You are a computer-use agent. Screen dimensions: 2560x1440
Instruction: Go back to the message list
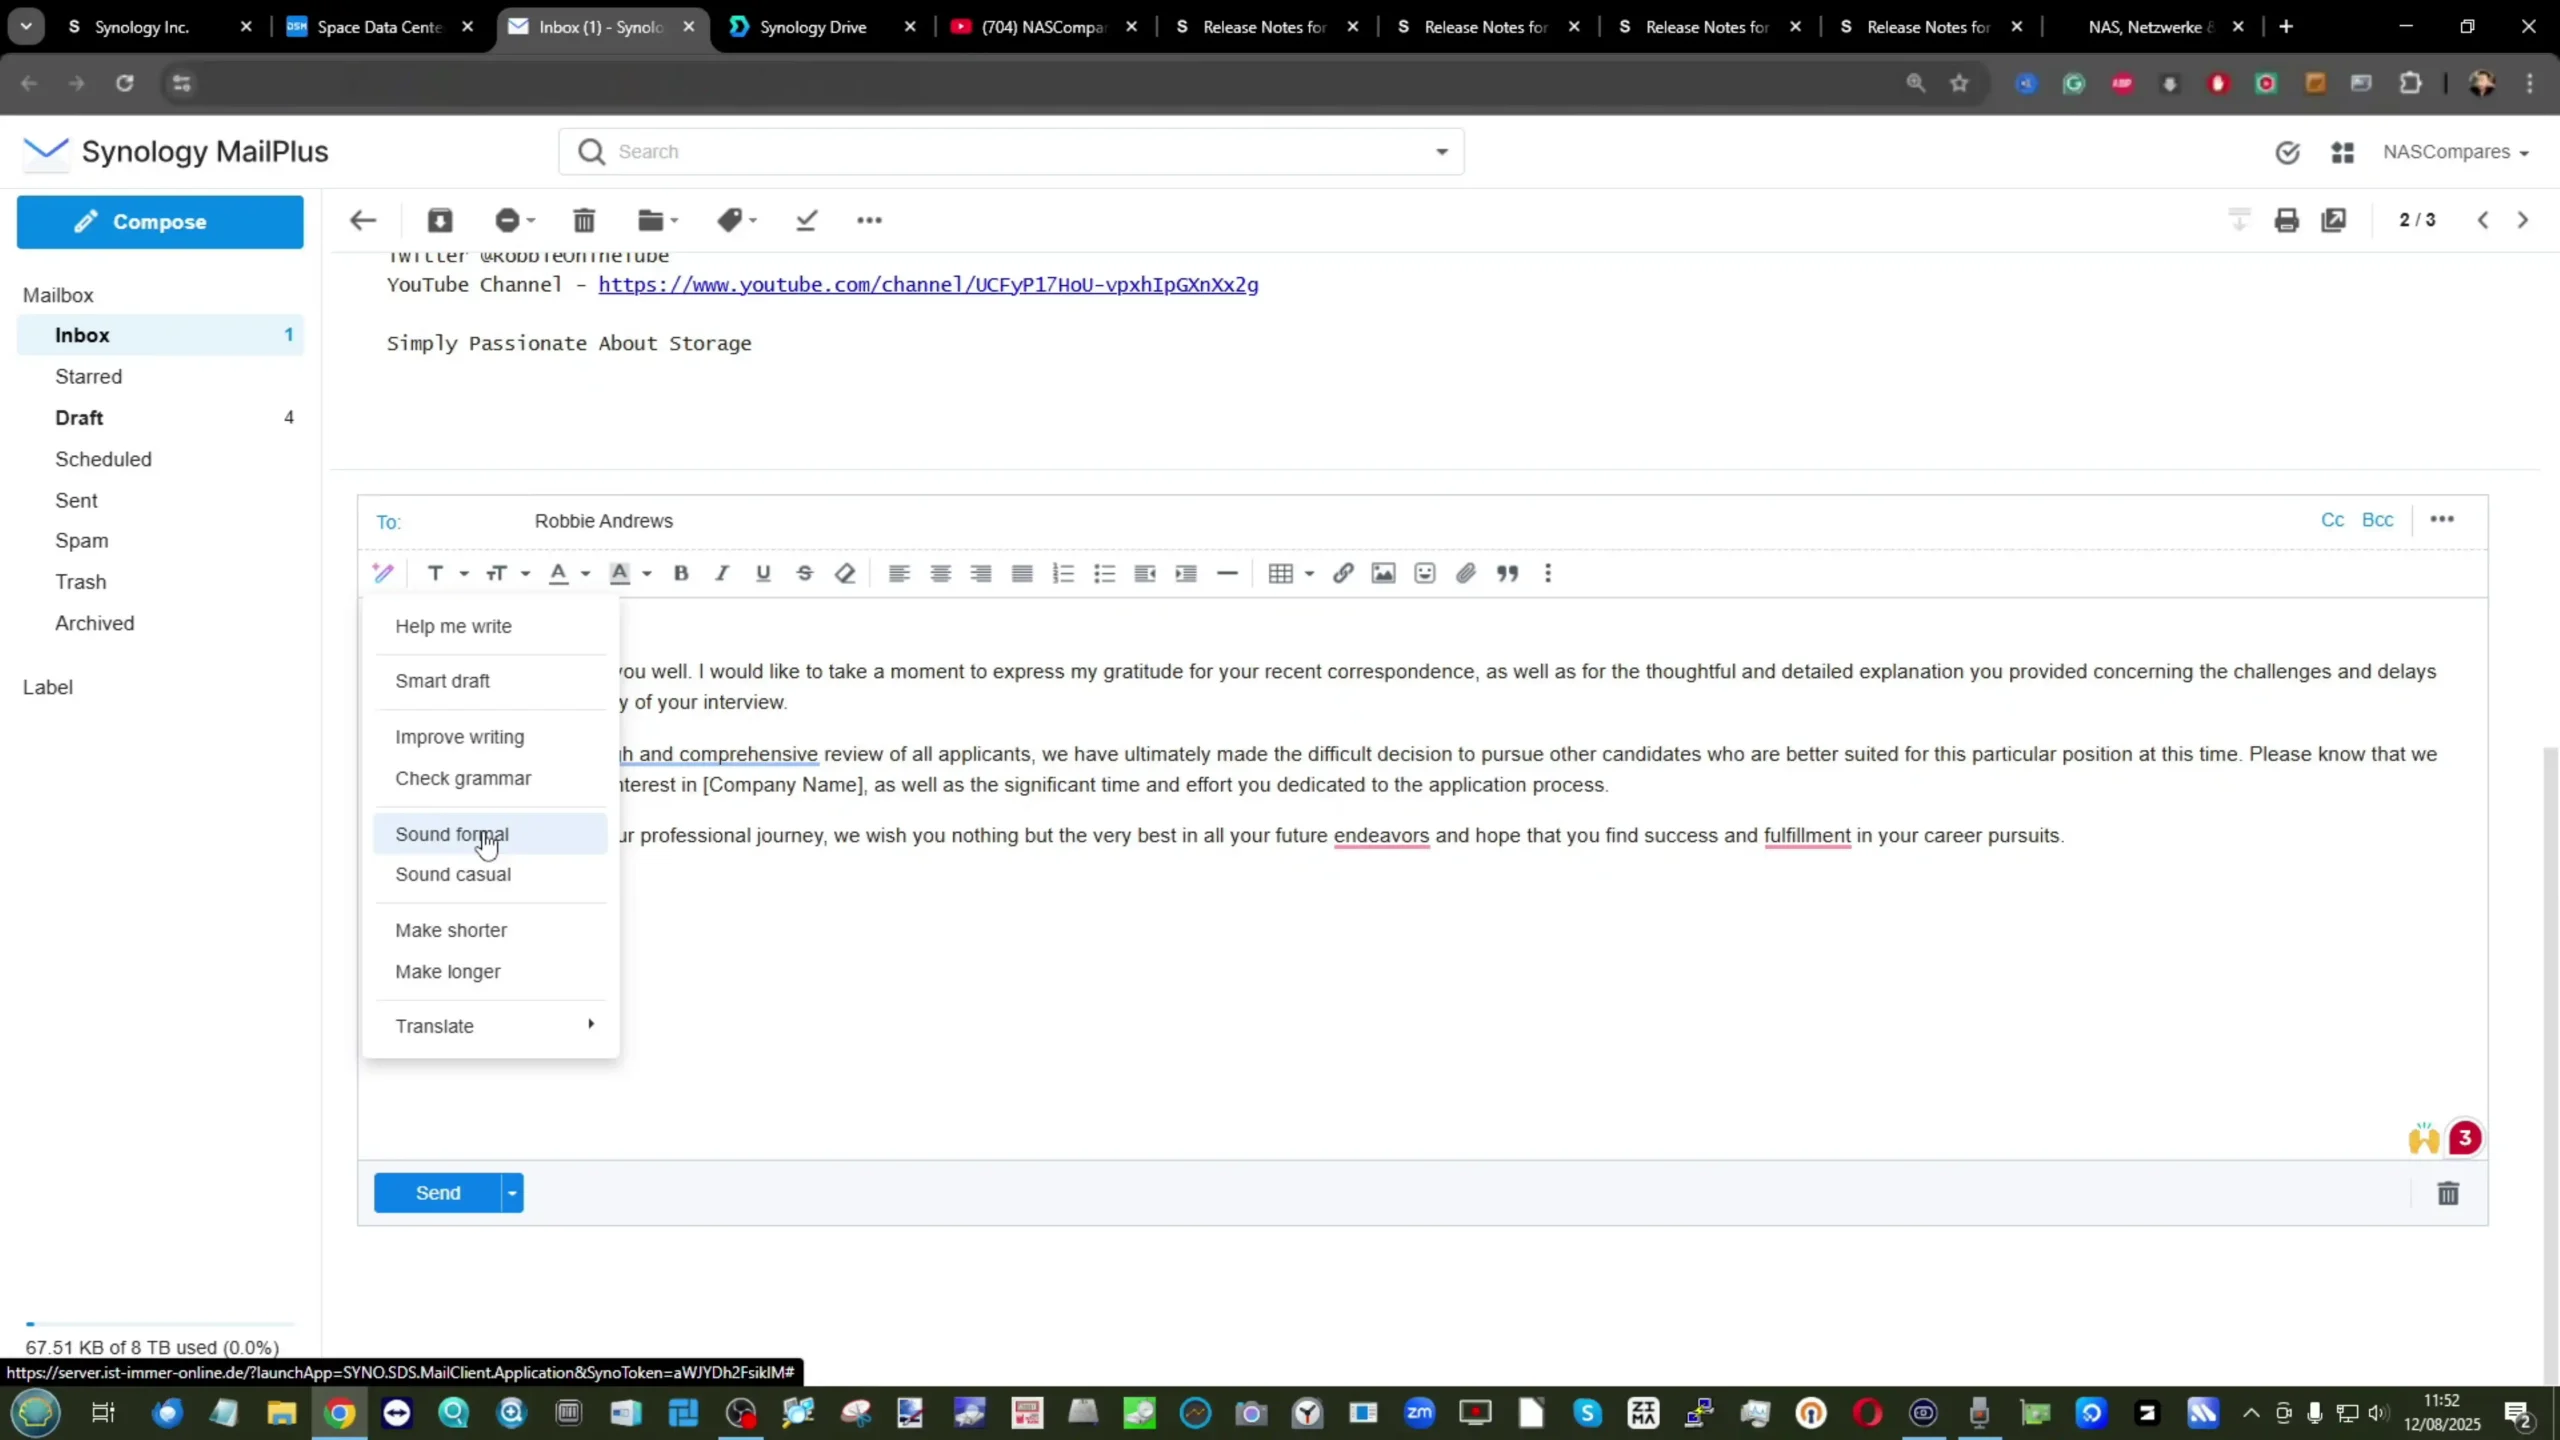(362, 220)
